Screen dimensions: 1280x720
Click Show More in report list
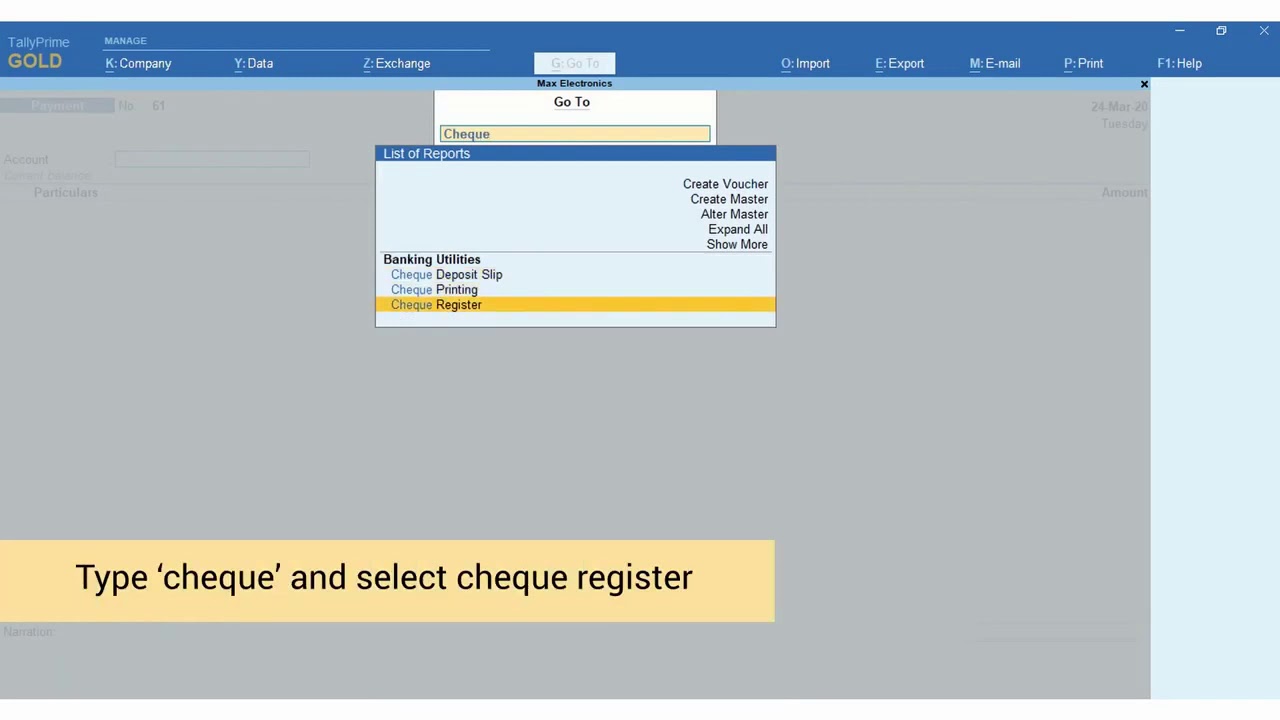point(737,244)
